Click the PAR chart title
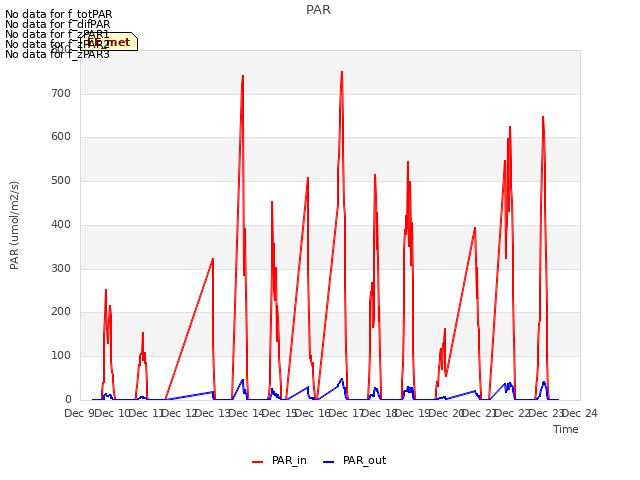The width and height of the screenshot is (640, 480). click(x=318, y=10)
